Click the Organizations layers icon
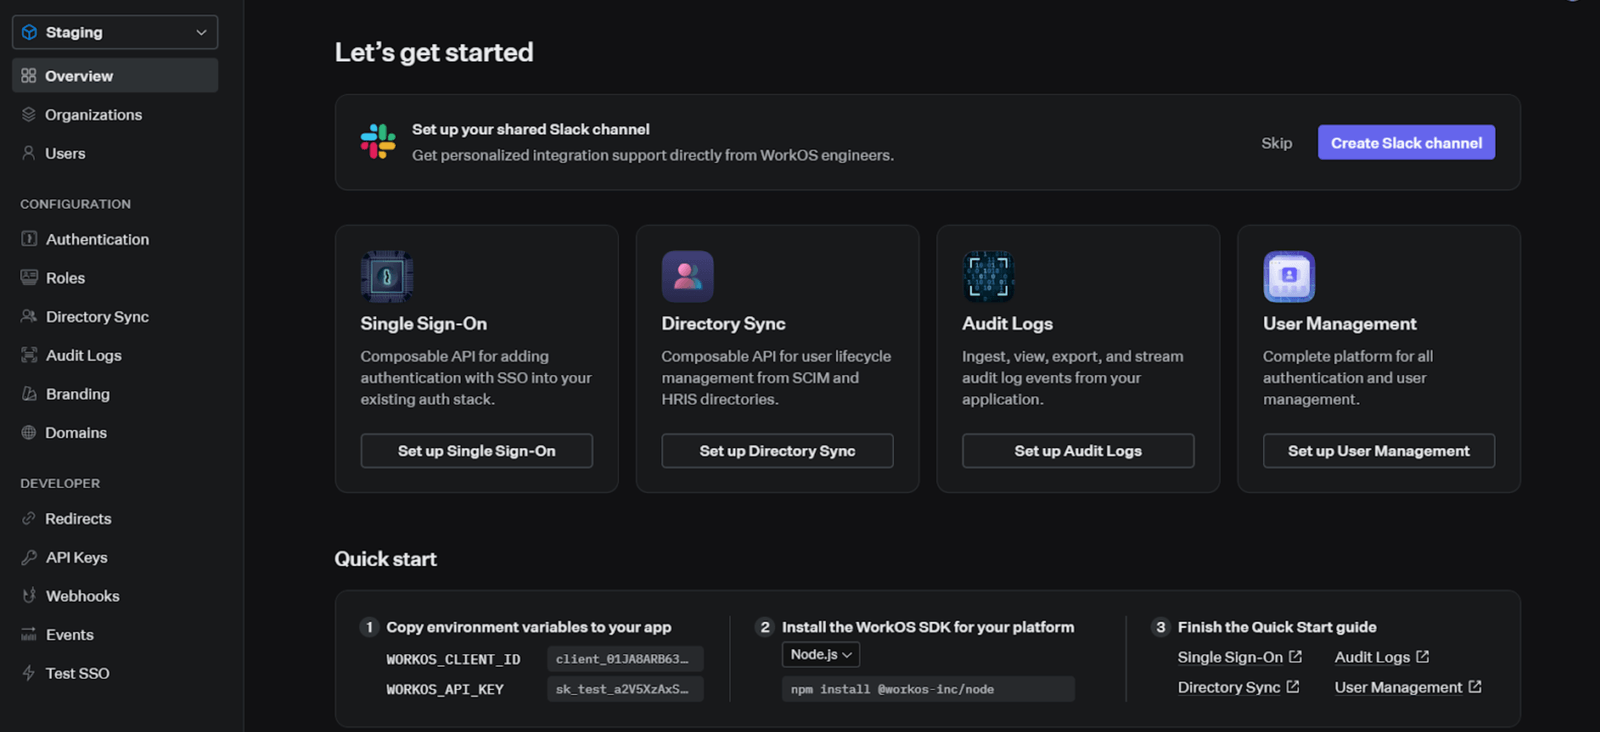This screenshot has height=732, width=1600. tap(28, 115)
